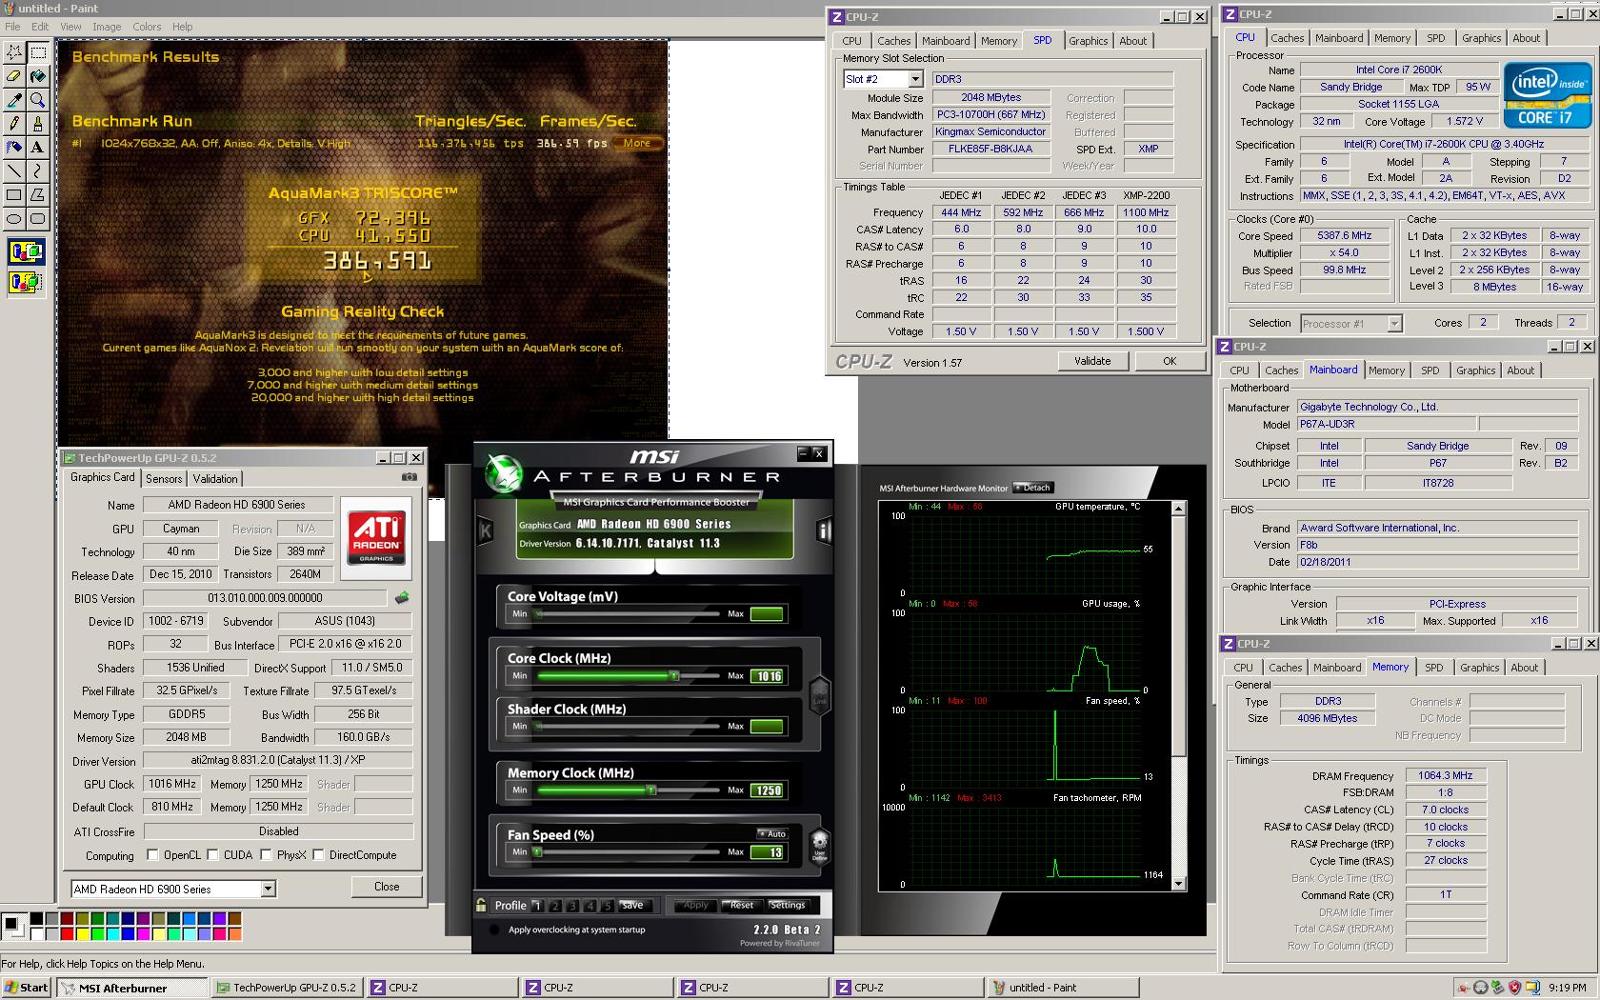
Task: Open the Colors menu in Paint
Action: tap(147, 27)
